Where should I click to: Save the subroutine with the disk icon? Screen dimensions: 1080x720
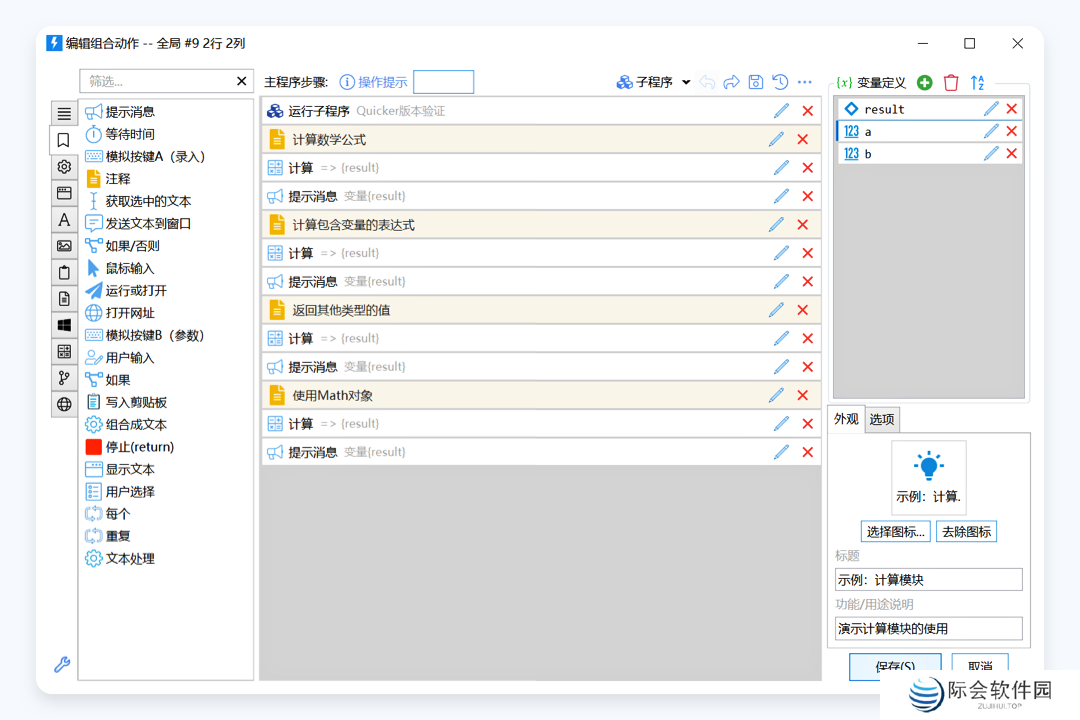[756, 81]
